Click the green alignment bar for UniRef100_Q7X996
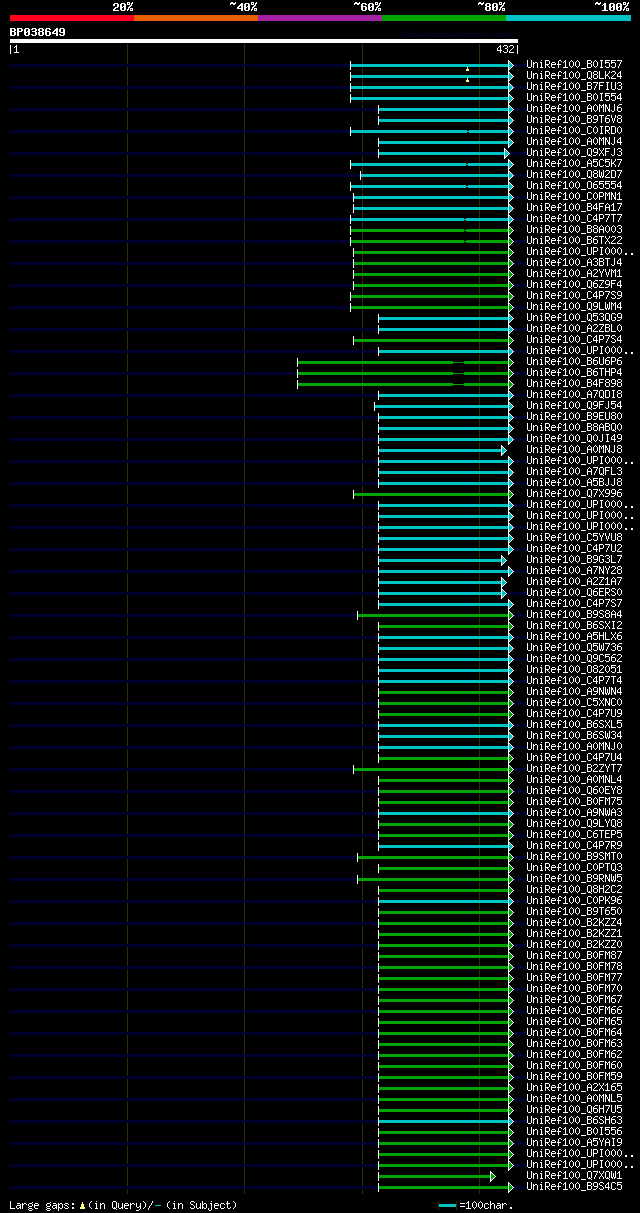This screenshot has height=1213, width=640. pos(433,493)
